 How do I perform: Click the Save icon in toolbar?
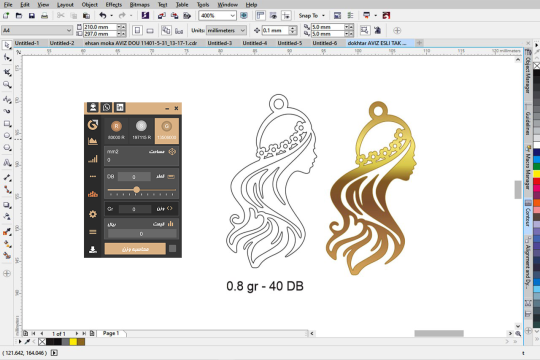32,16
